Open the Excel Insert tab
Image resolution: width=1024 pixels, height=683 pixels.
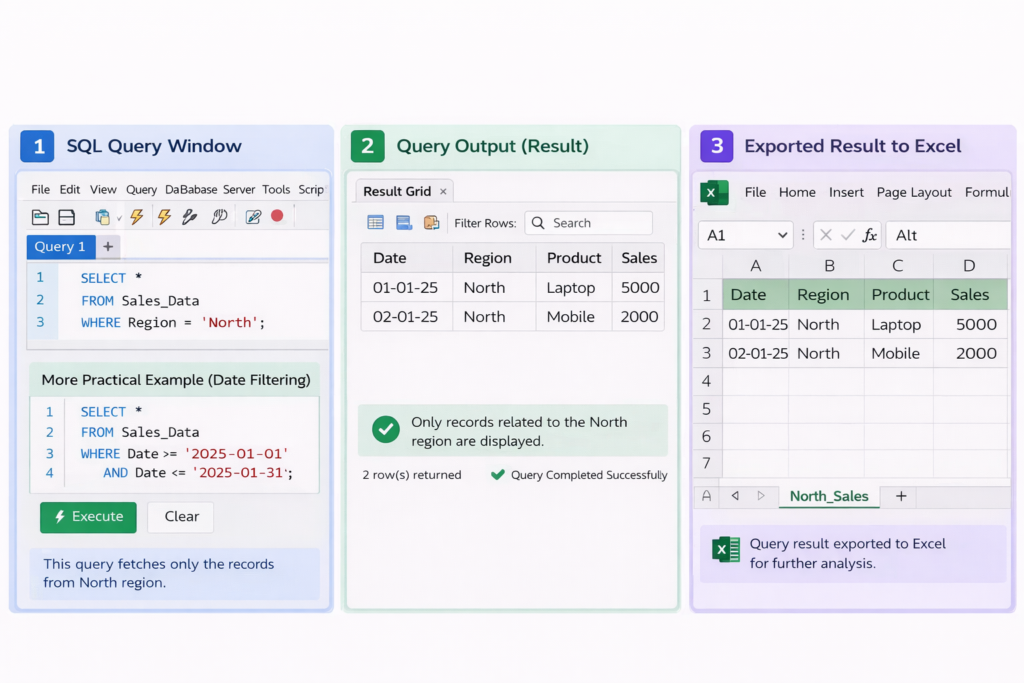846,193
